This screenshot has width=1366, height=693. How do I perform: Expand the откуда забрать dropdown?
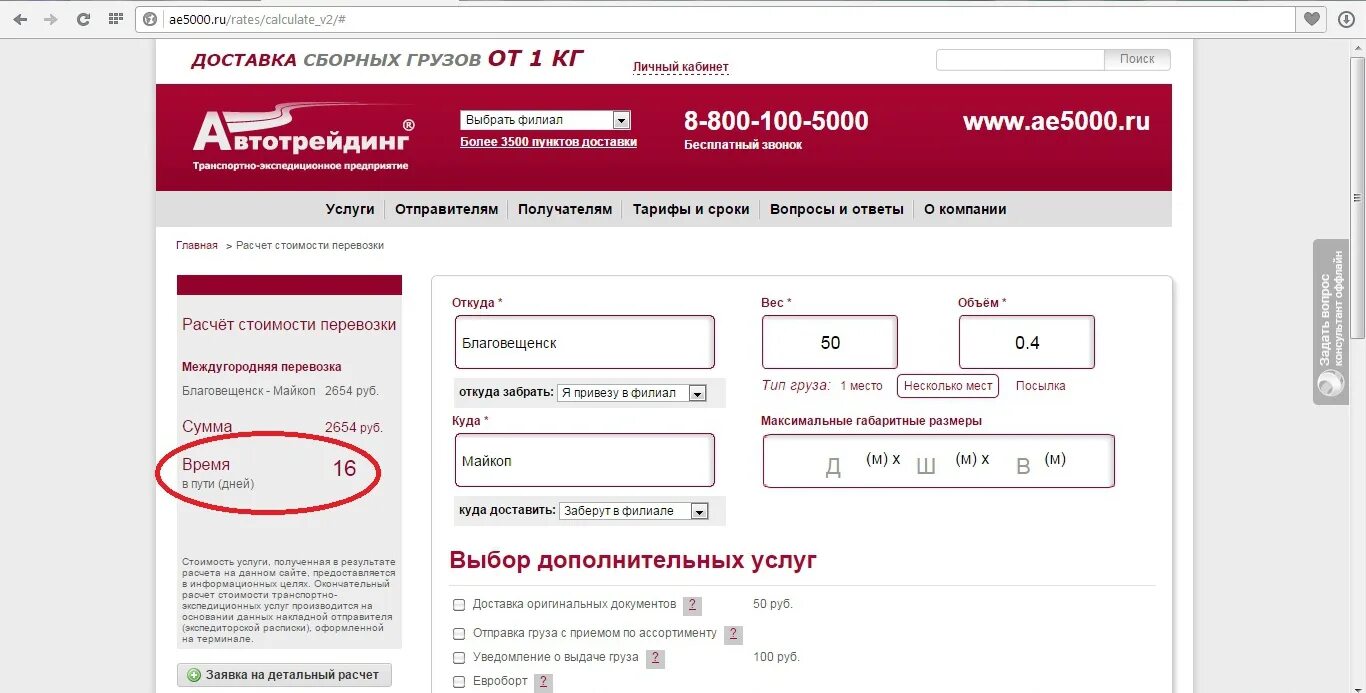pos(632,393)
